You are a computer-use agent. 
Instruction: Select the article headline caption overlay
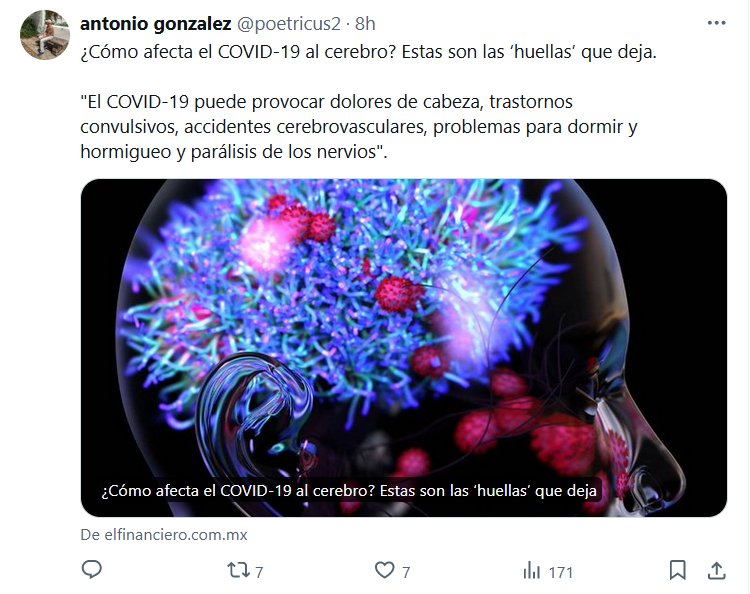coord(349,491)
